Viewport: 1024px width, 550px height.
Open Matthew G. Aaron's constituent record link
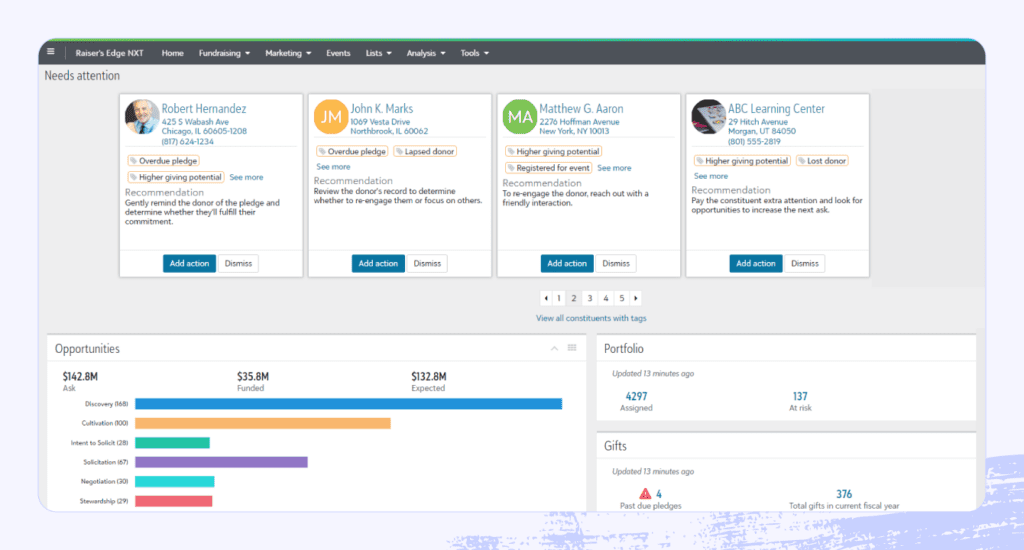[581, 108]
